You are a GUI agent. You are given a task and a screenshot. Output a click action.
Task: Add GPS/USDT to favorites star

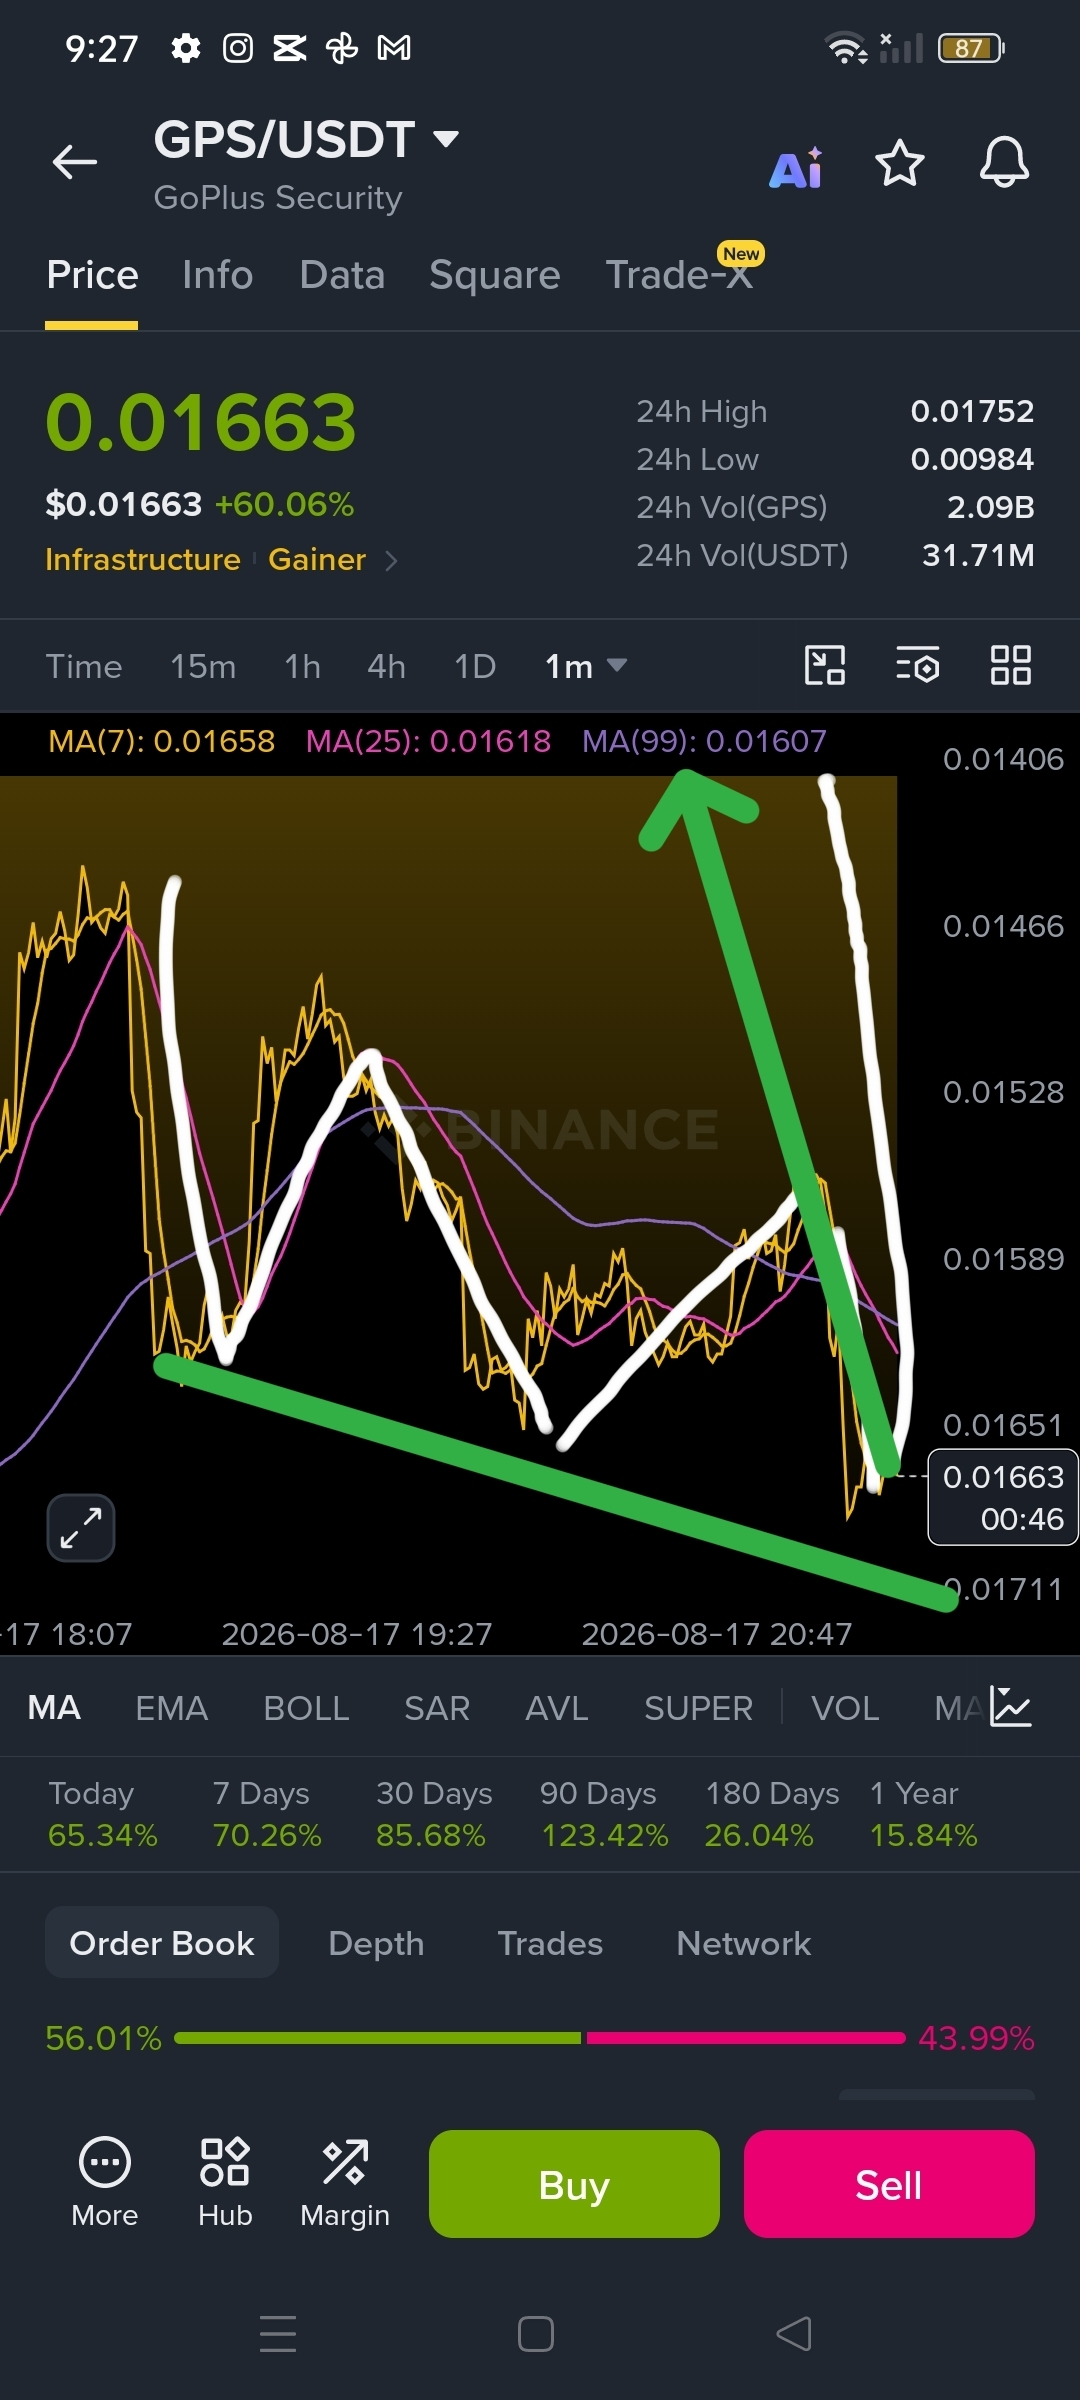[x=899, y=163]
